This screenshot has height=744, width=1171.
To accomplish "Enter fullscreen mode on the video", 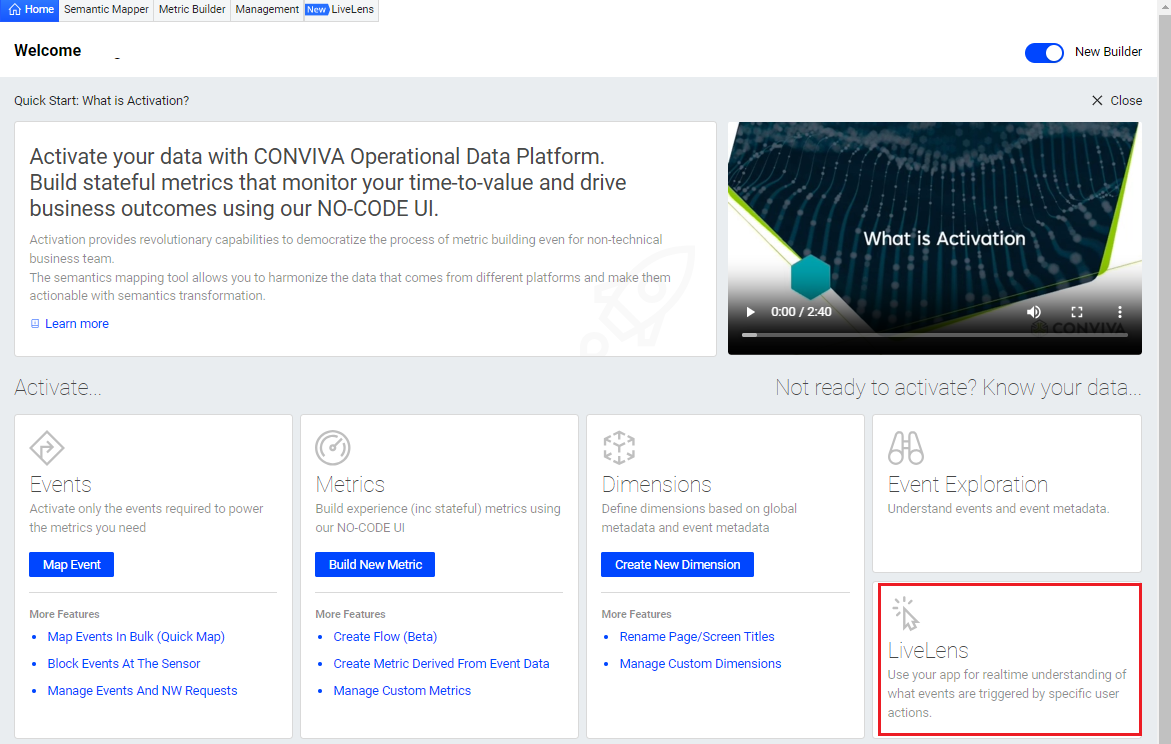I will (x=1077, y=312).
